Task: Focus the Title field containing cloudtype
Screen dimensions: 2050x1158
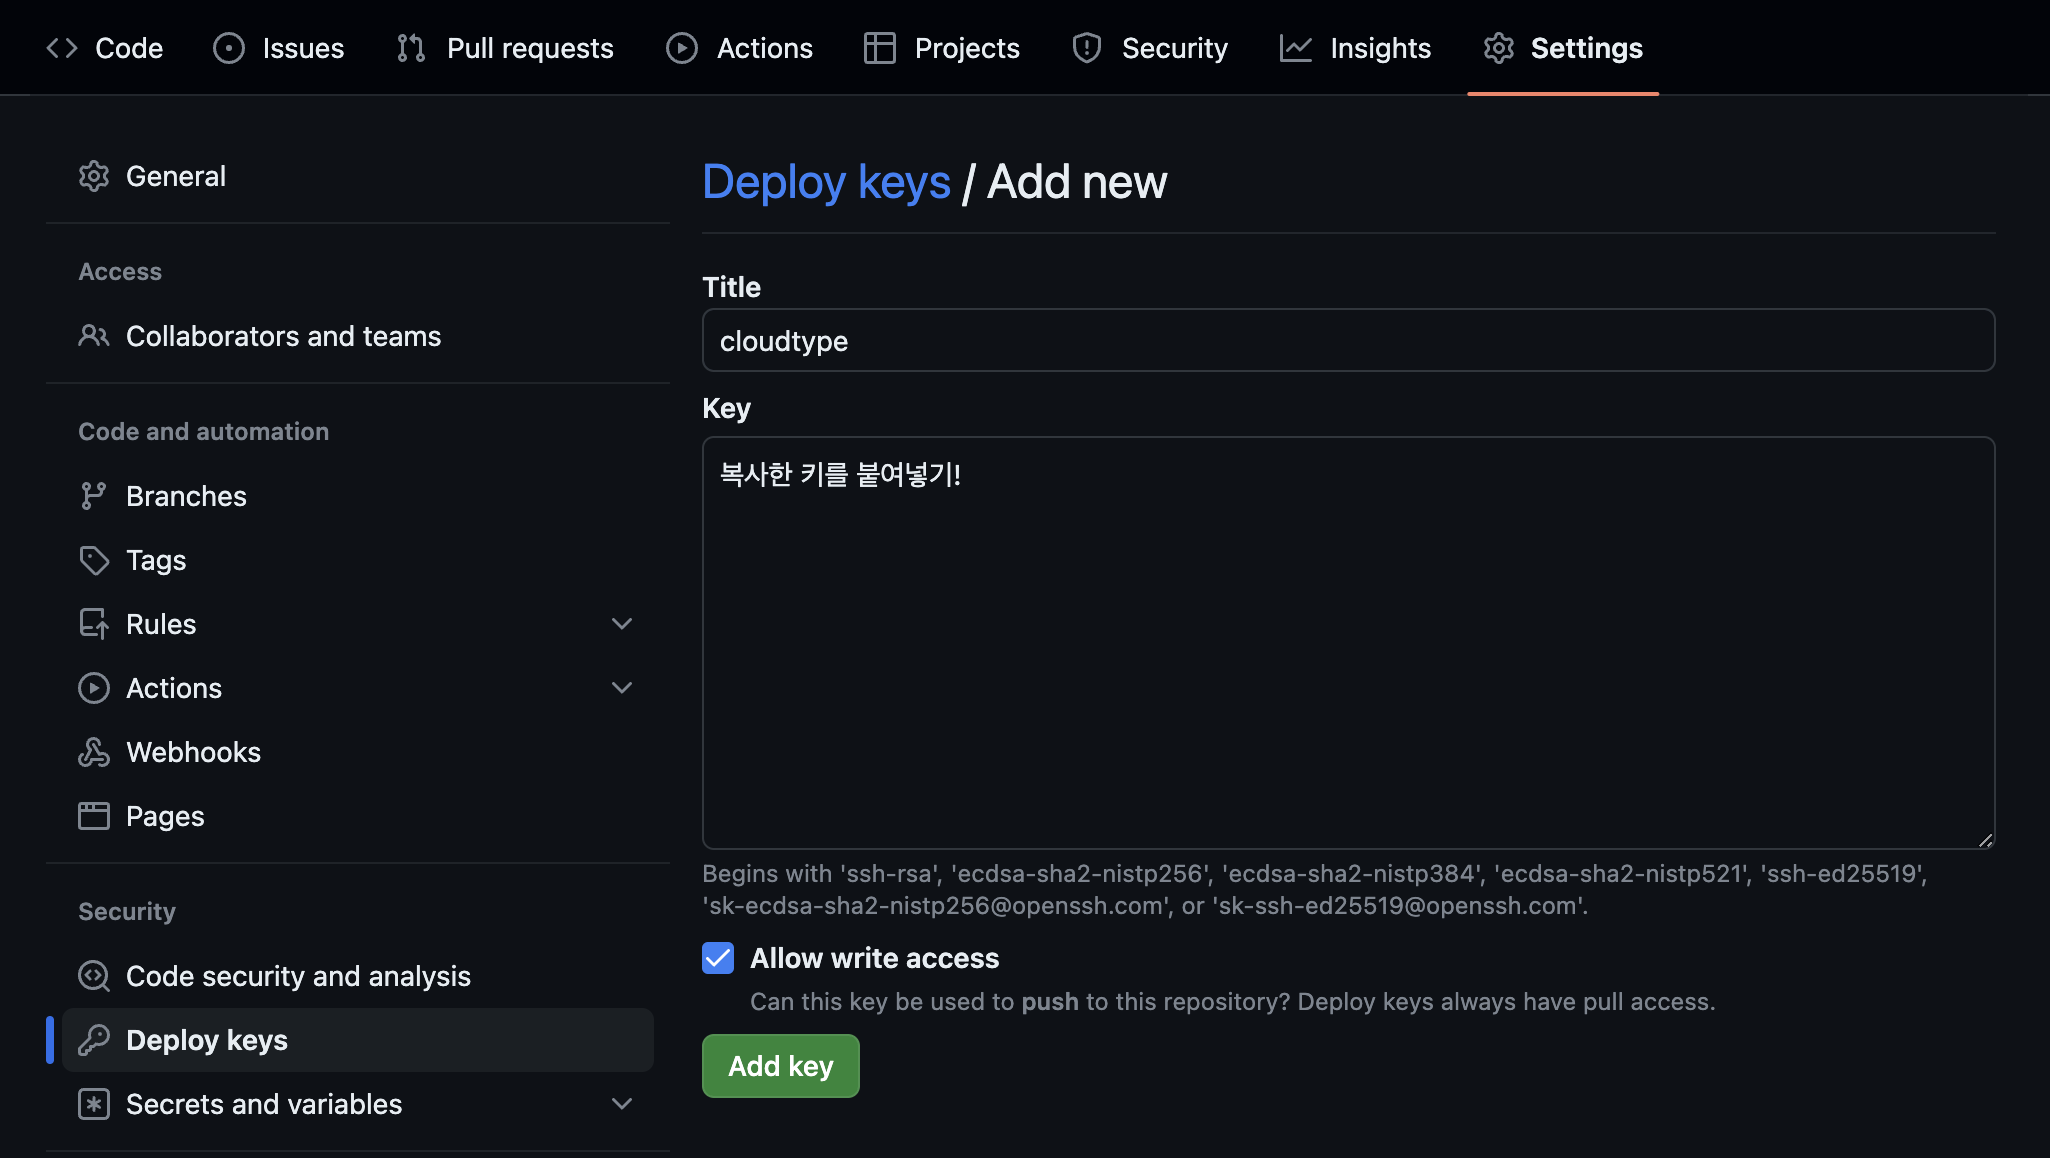Action: pyautogui.click(x=1348, y=340)
